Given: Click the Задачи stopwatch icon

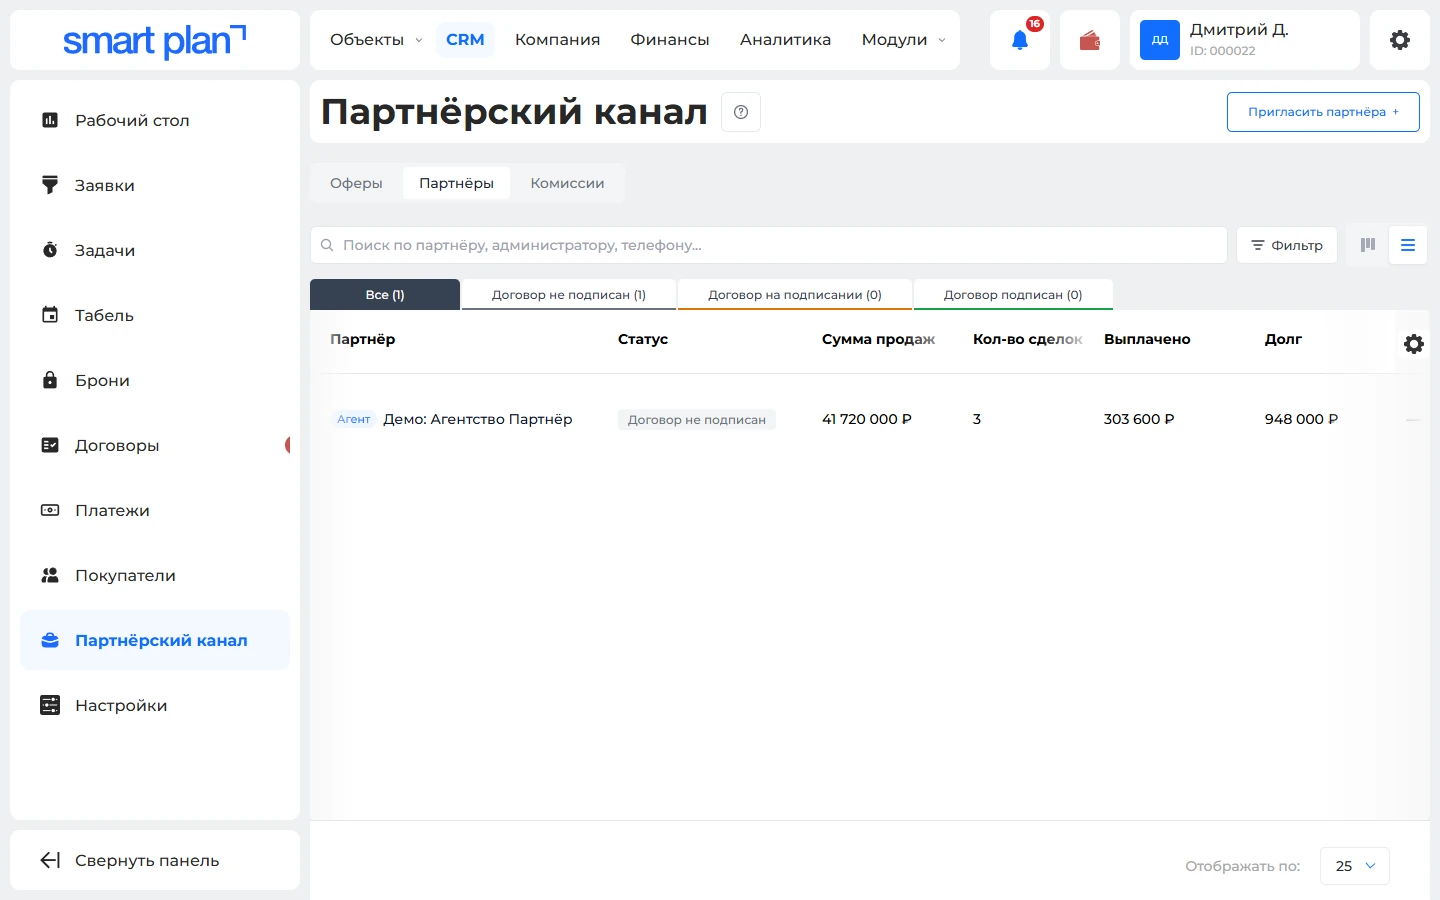Looking at the screenshot, I should pyautogui.click(x=50, y=250).
